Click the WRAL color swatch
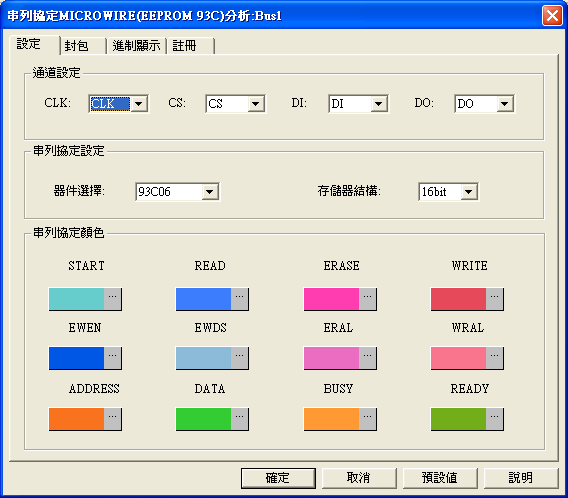The width and height of the screenshot is (568, 498). (459, 358)
